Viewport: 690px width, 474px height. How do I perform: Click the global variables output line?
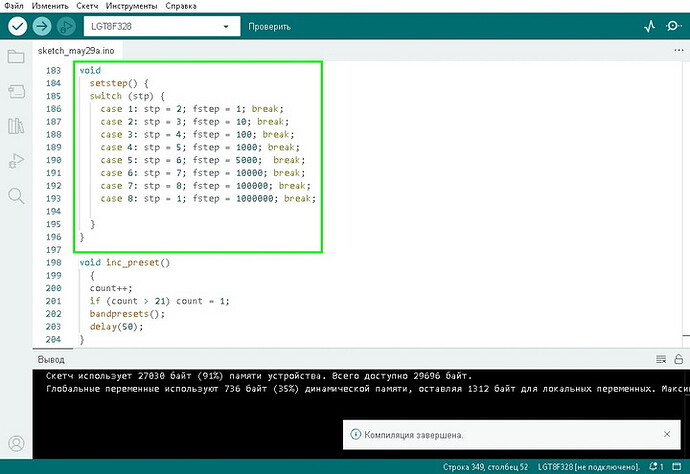point(367,389)
